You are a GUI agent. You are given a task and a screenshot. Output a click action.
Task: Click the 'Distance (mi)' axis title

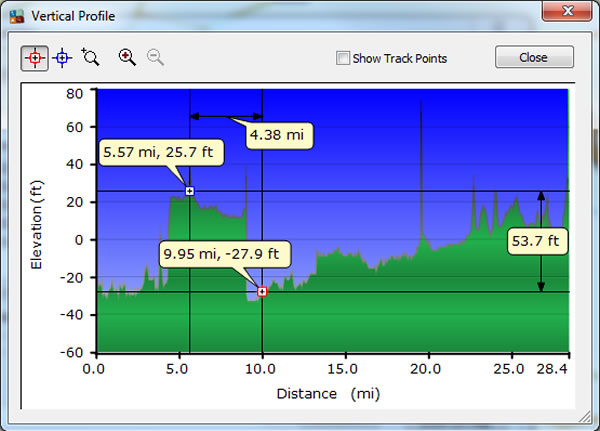click(x=328, y=393)
